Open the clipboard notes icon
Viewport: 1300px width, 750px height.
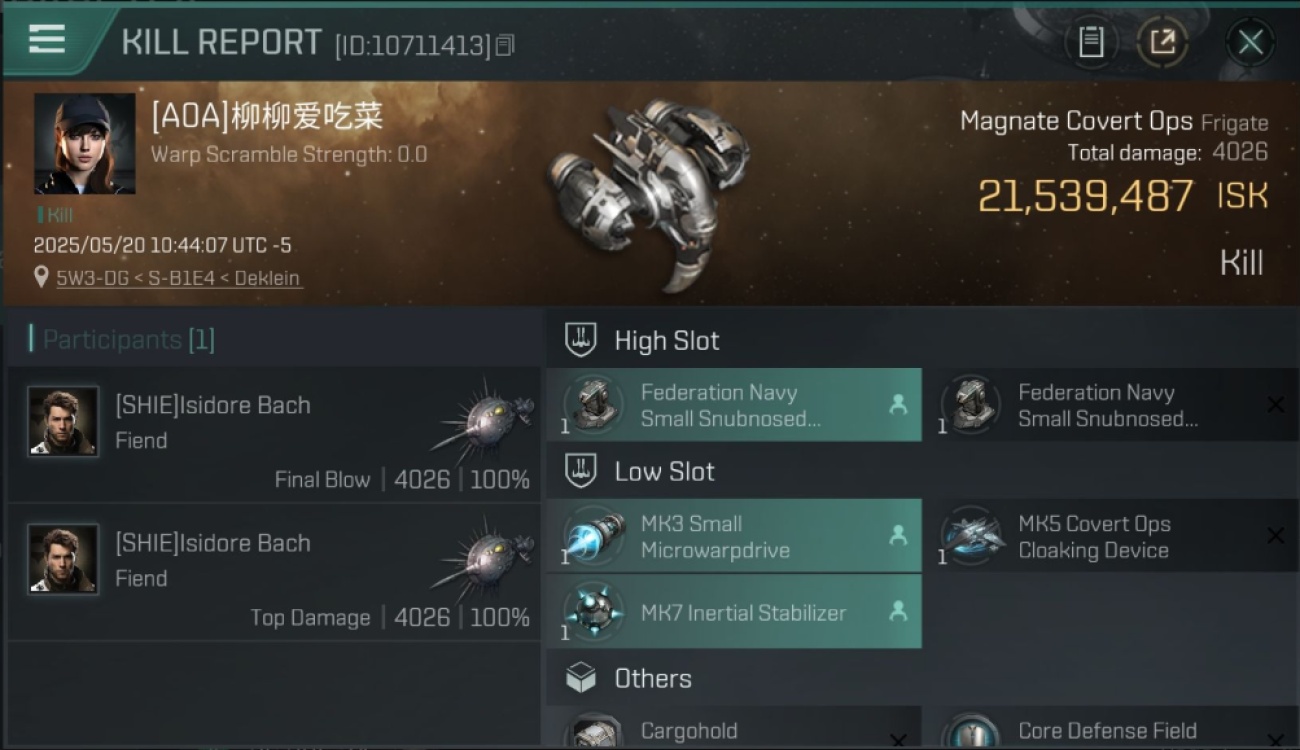click(x=1091, y=42)
